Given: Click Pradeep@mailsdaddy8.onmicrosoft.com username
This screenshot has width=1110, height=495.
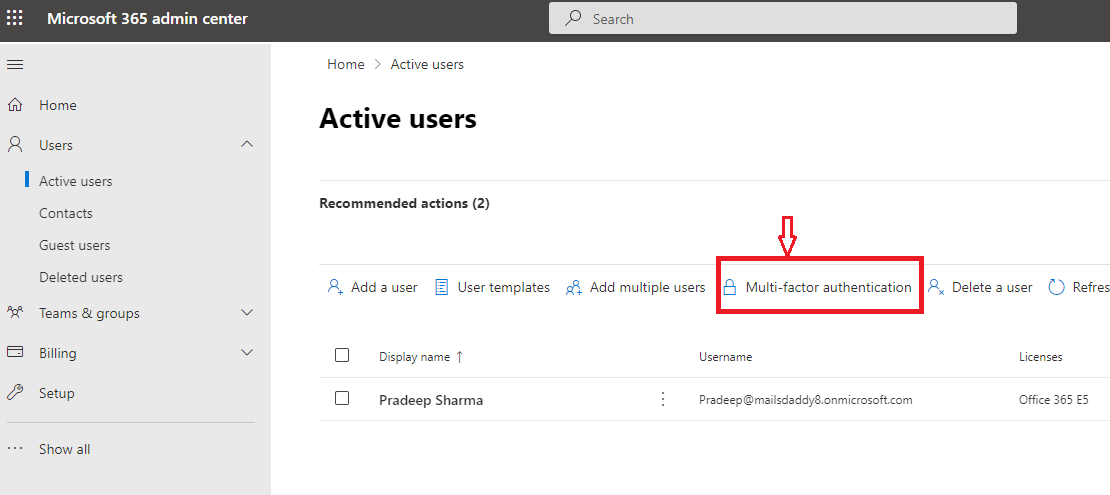Looking at the screenshot, I should [x=806, y=400].
